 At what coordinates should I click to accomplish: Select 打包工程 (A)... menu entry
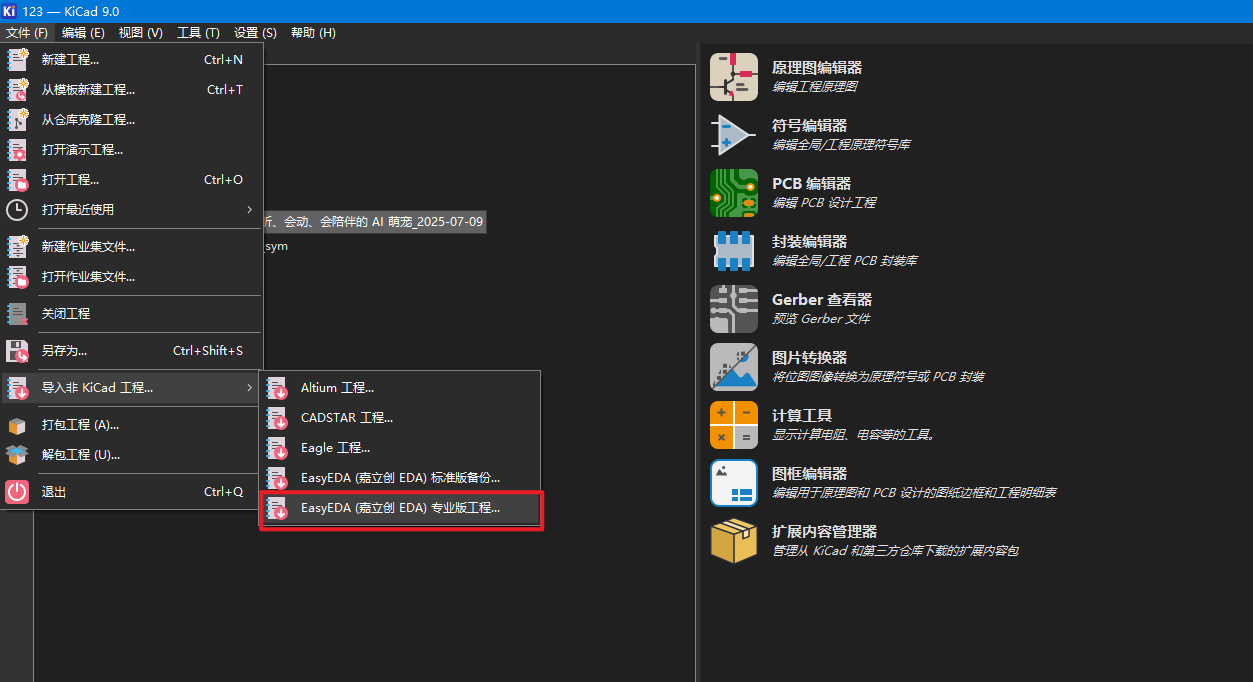132,425
